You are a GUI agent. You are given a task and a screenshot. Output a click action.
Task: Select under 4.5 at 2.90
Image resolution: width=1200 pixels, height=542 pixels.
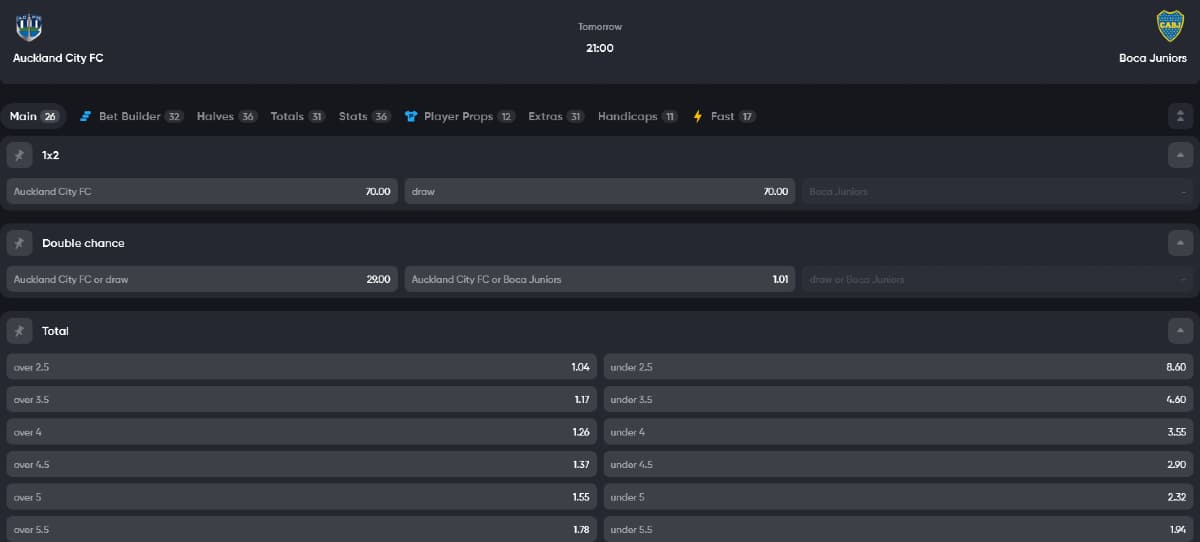click(899, 464)
